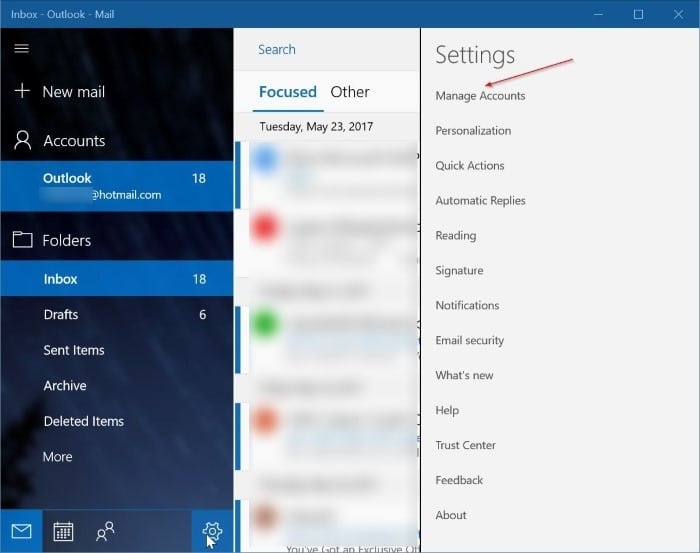Maximize the Mail window
Image resolution: width=700 pixels, height=553 pixels.
[x=638, y=14]
